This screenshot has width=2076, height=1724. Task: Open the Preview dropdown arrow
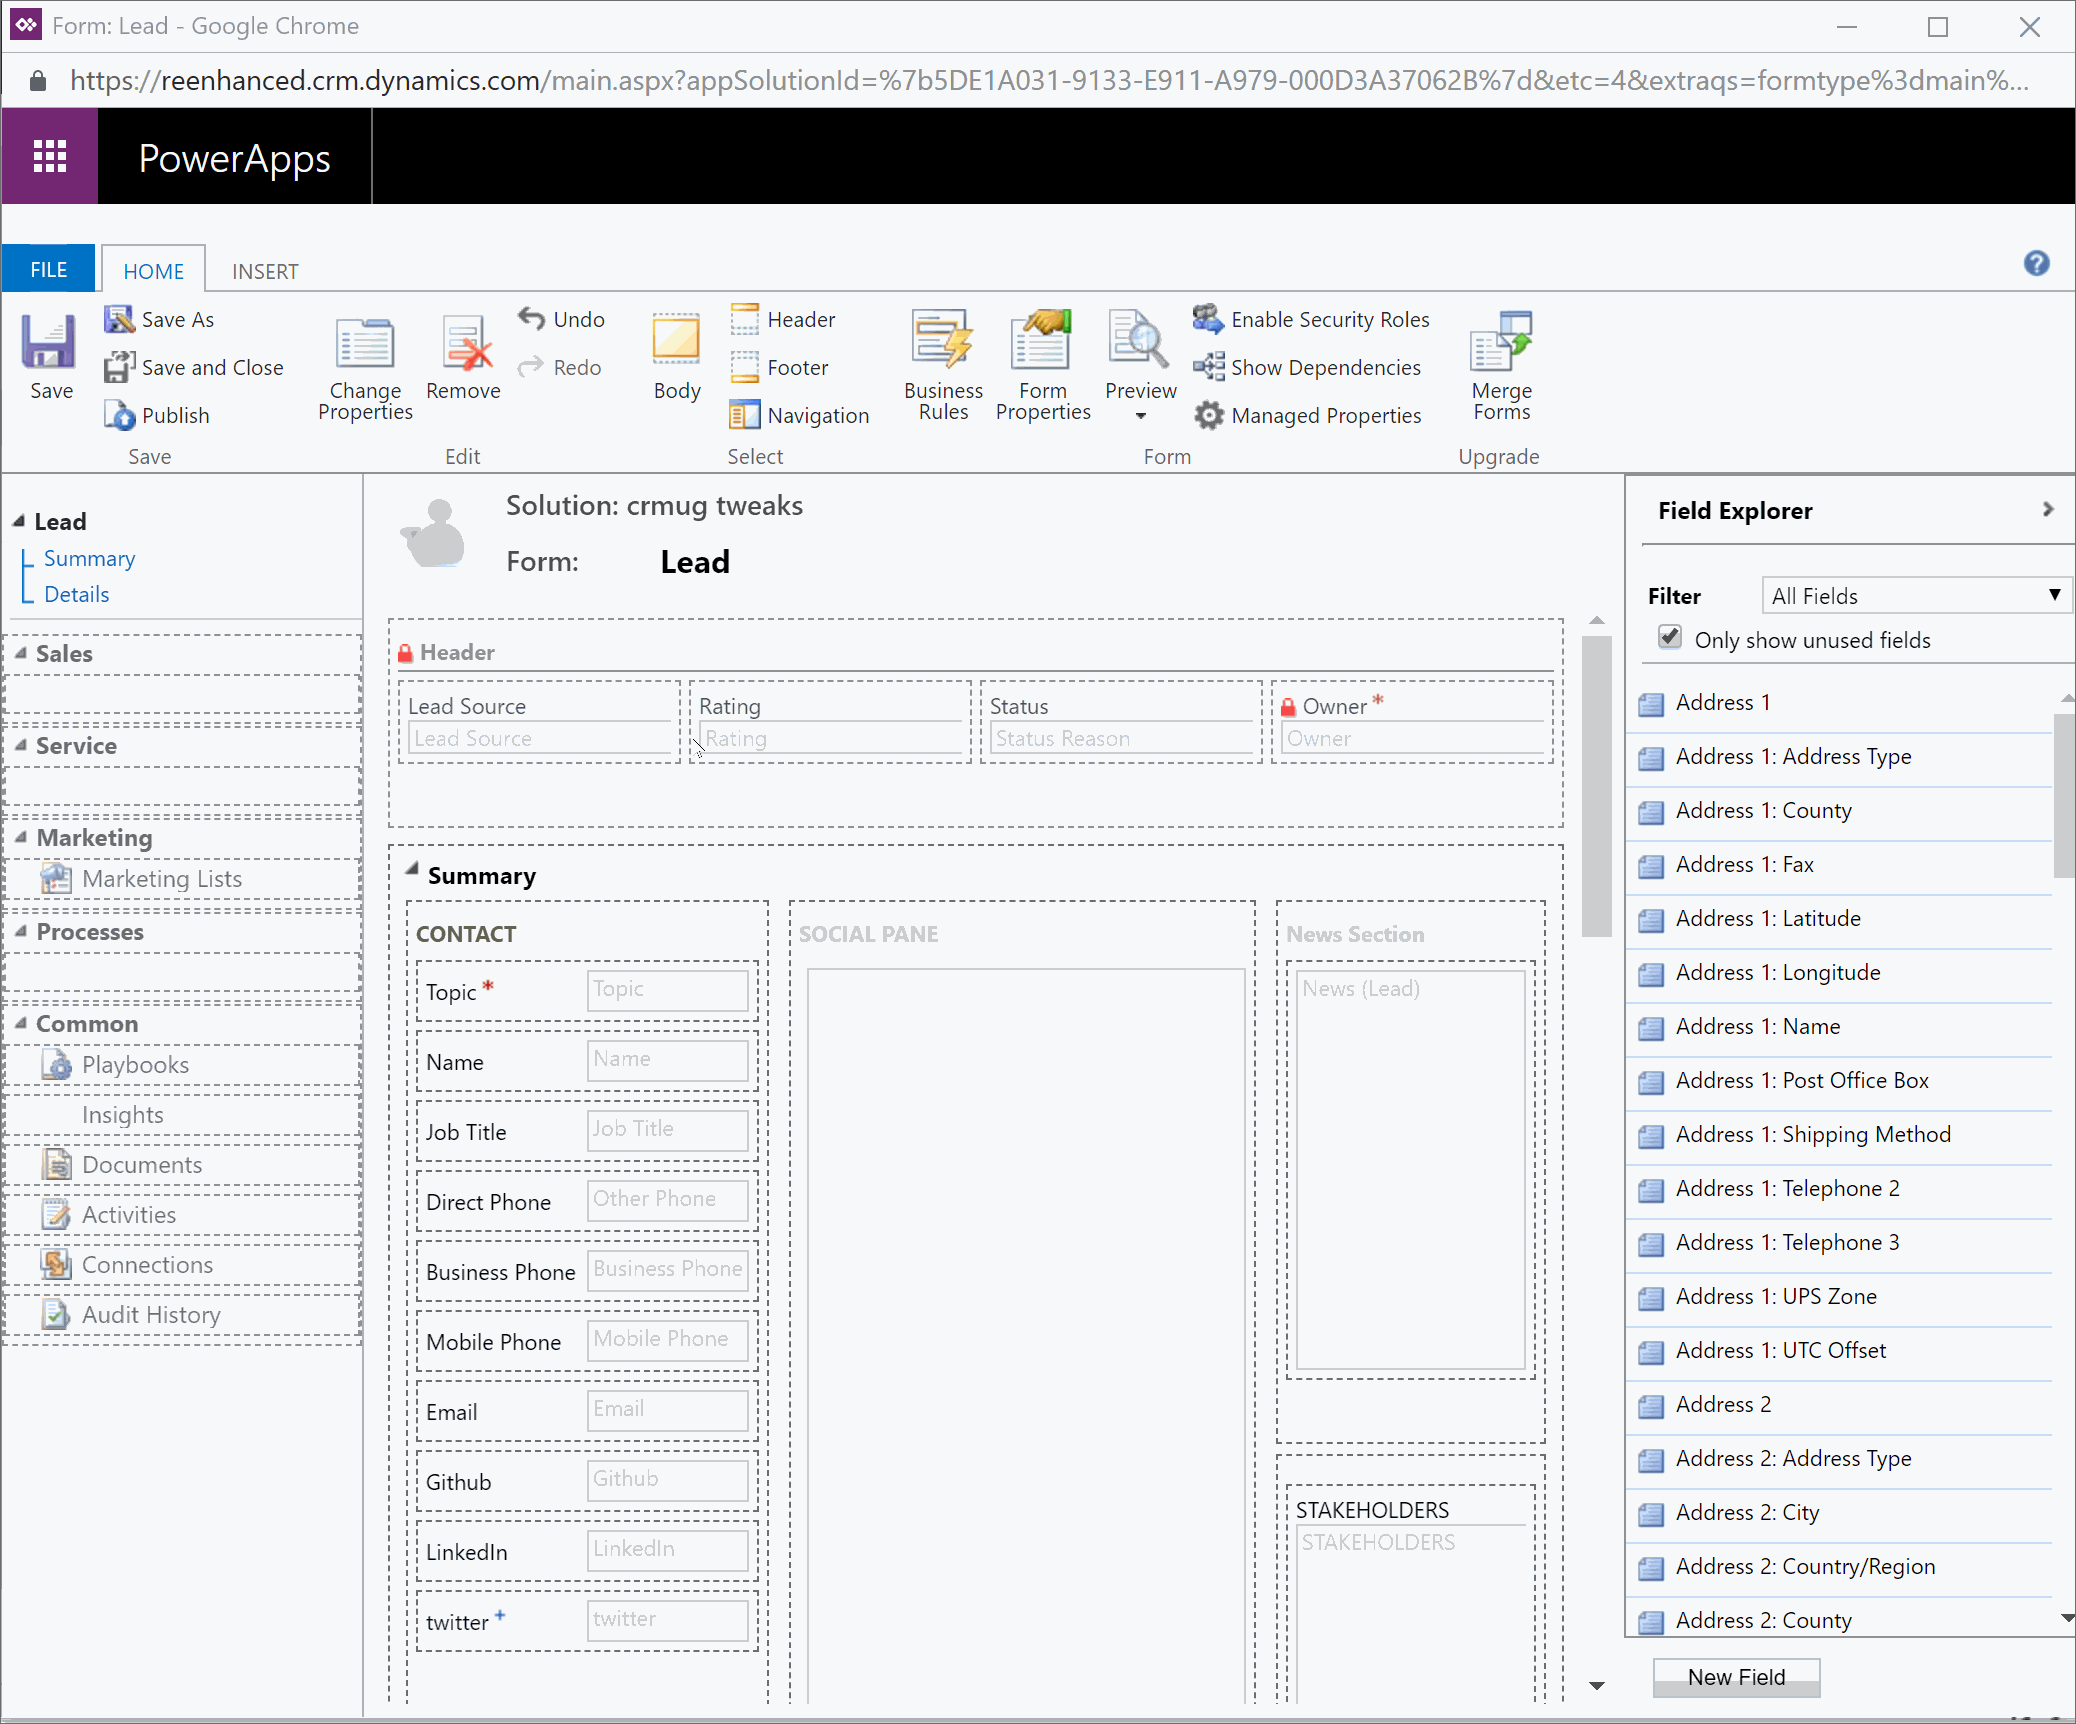tap(1140, 416)
